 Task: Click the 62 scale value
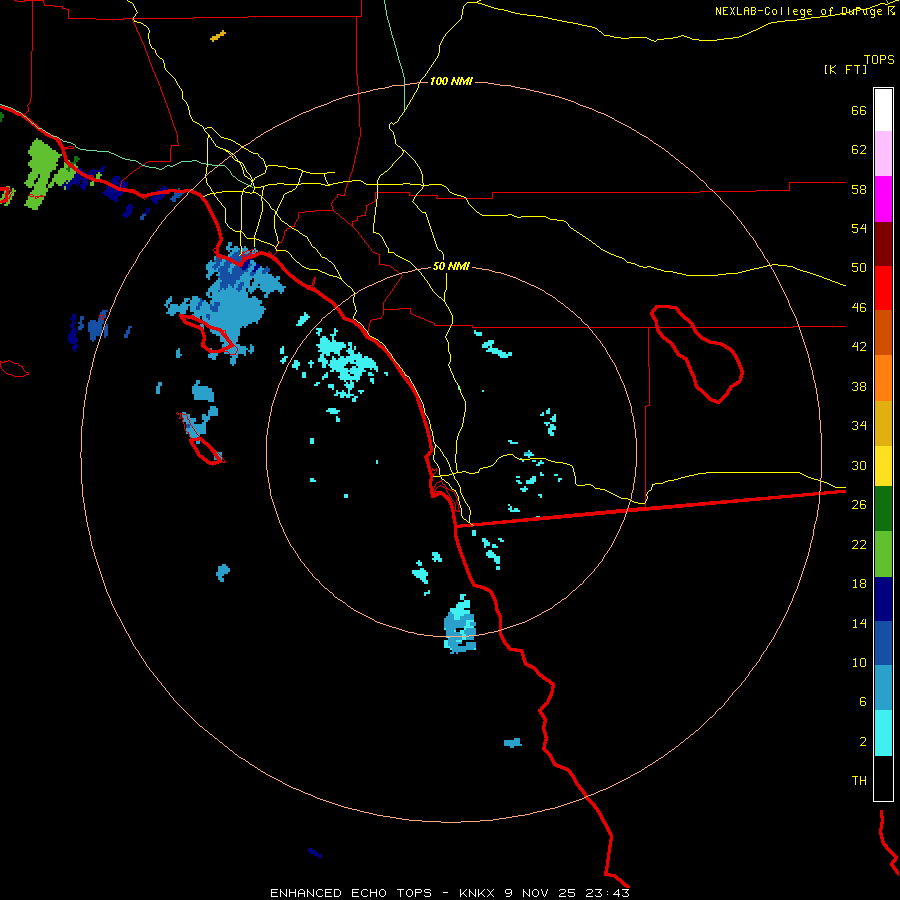[859, 150]
